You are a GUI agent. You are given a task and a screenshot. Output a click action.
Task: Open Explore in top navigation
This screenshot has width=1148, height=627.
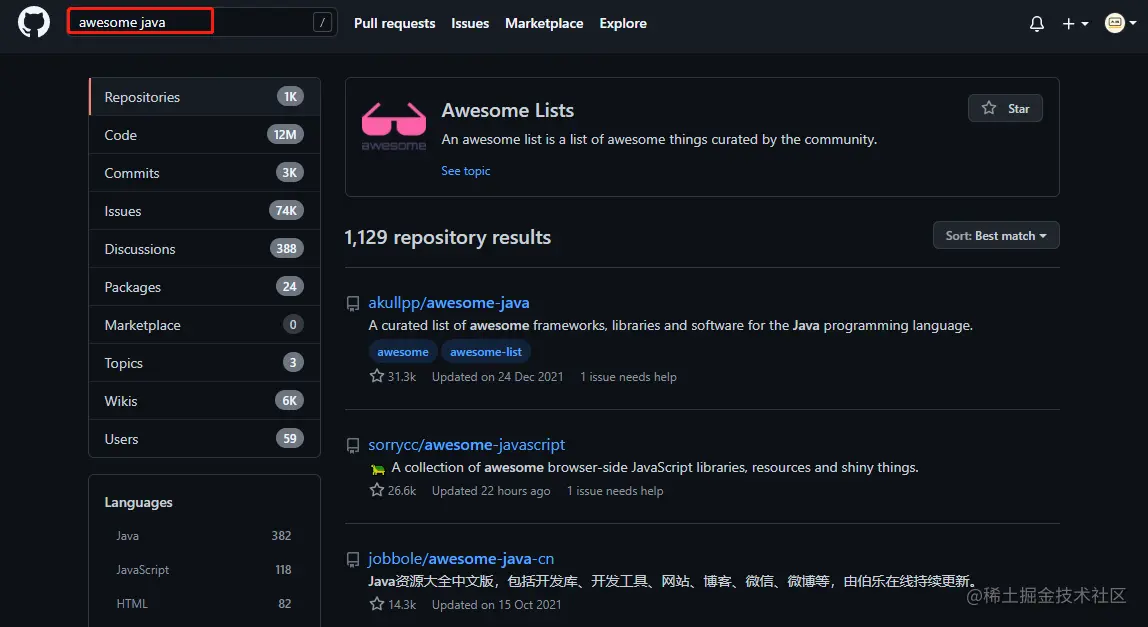[623, 23]
